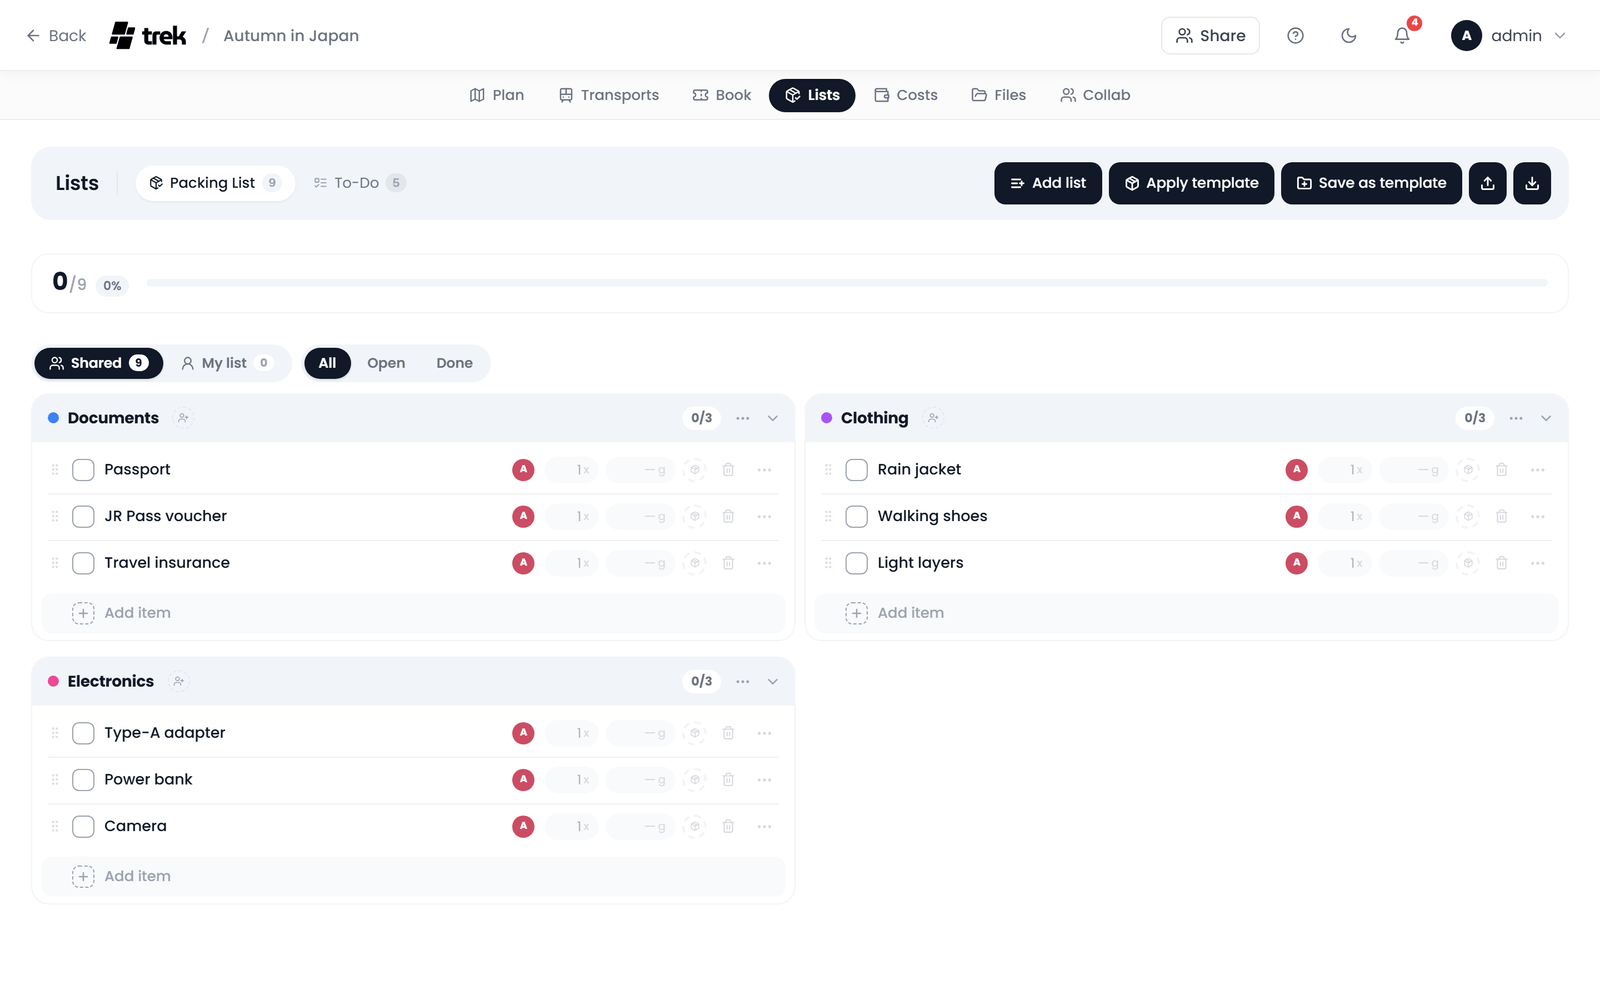Switch to the Transports tab

point(608,95)
